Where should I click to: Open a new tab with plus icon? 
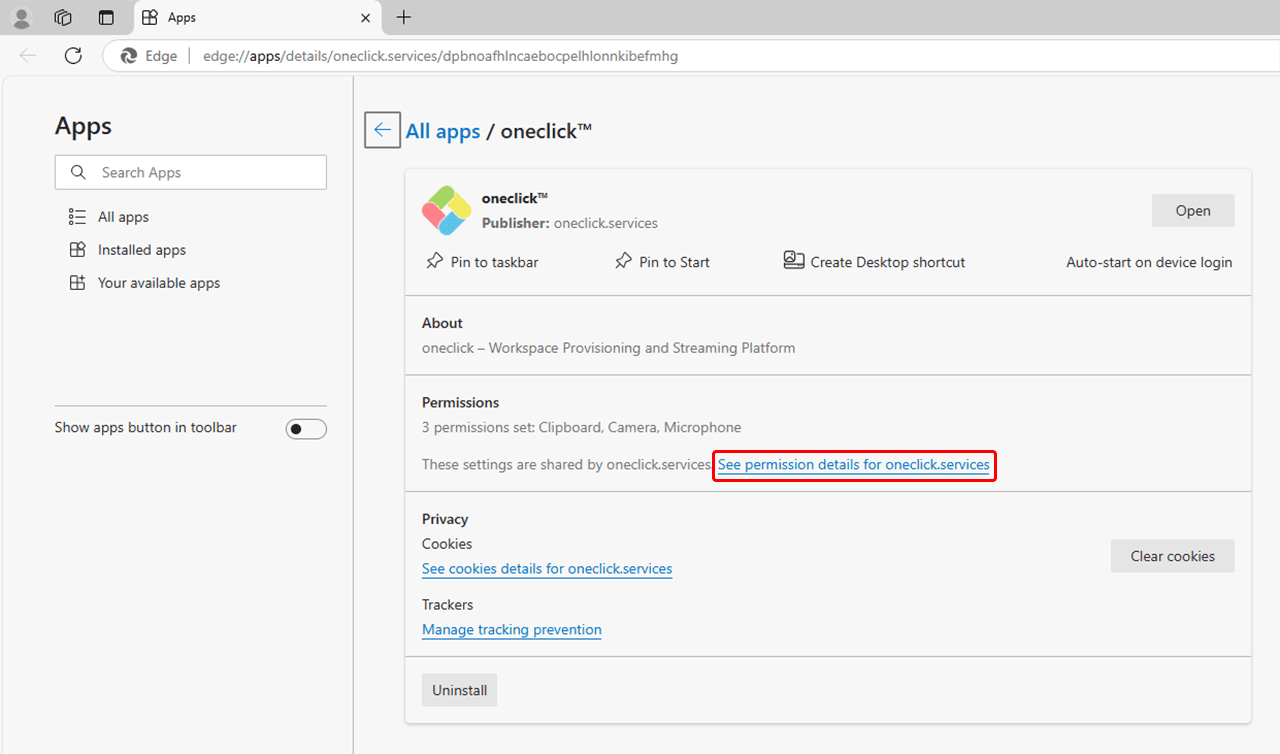tap(404, 17)
